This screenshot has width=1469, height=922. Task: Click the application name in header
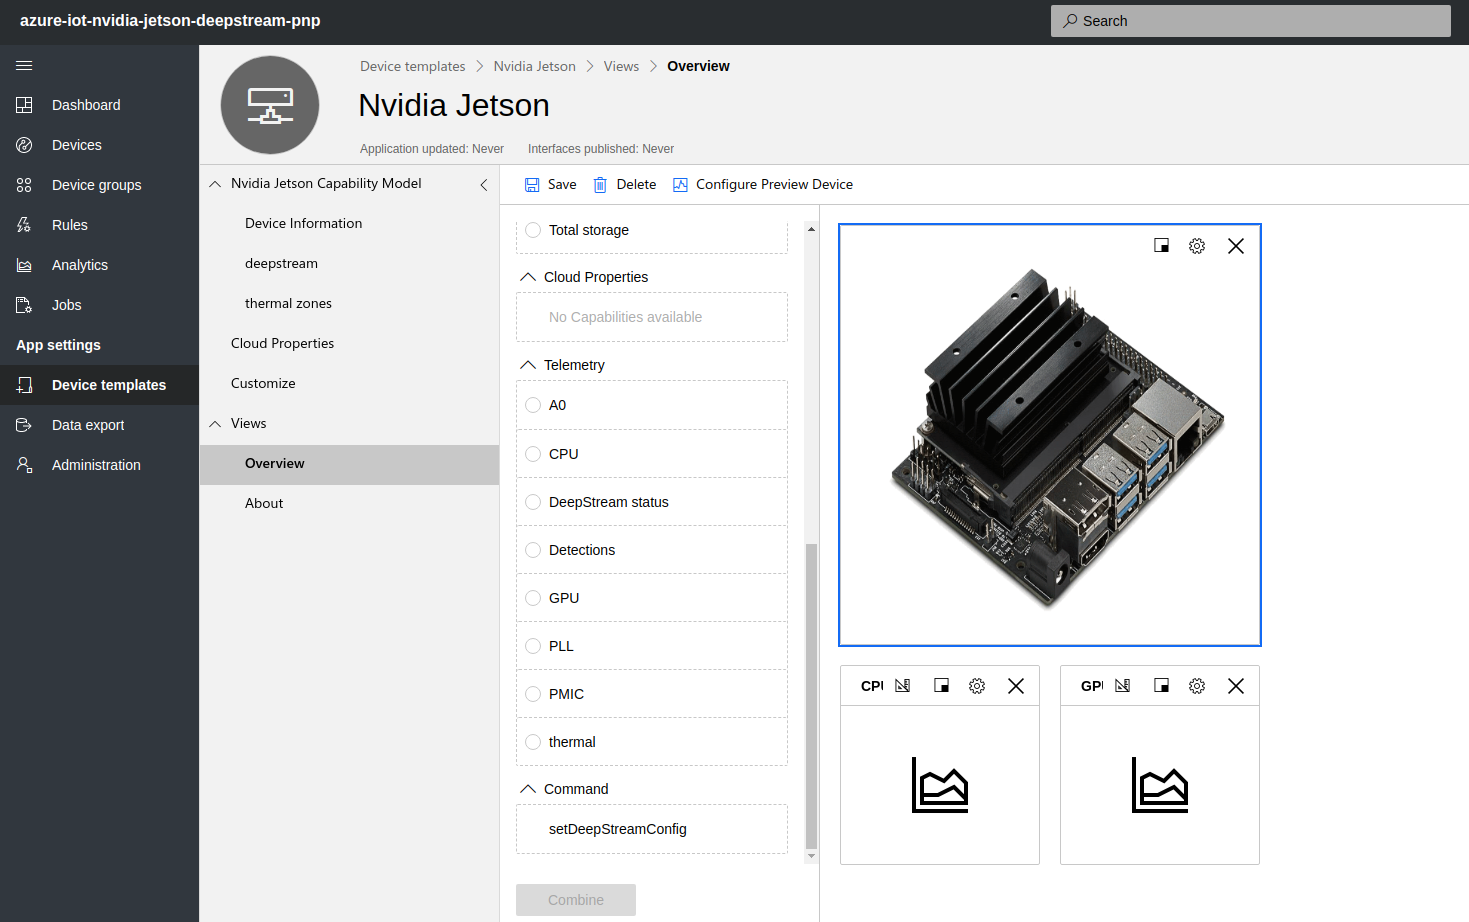click(x=170, y=21)
